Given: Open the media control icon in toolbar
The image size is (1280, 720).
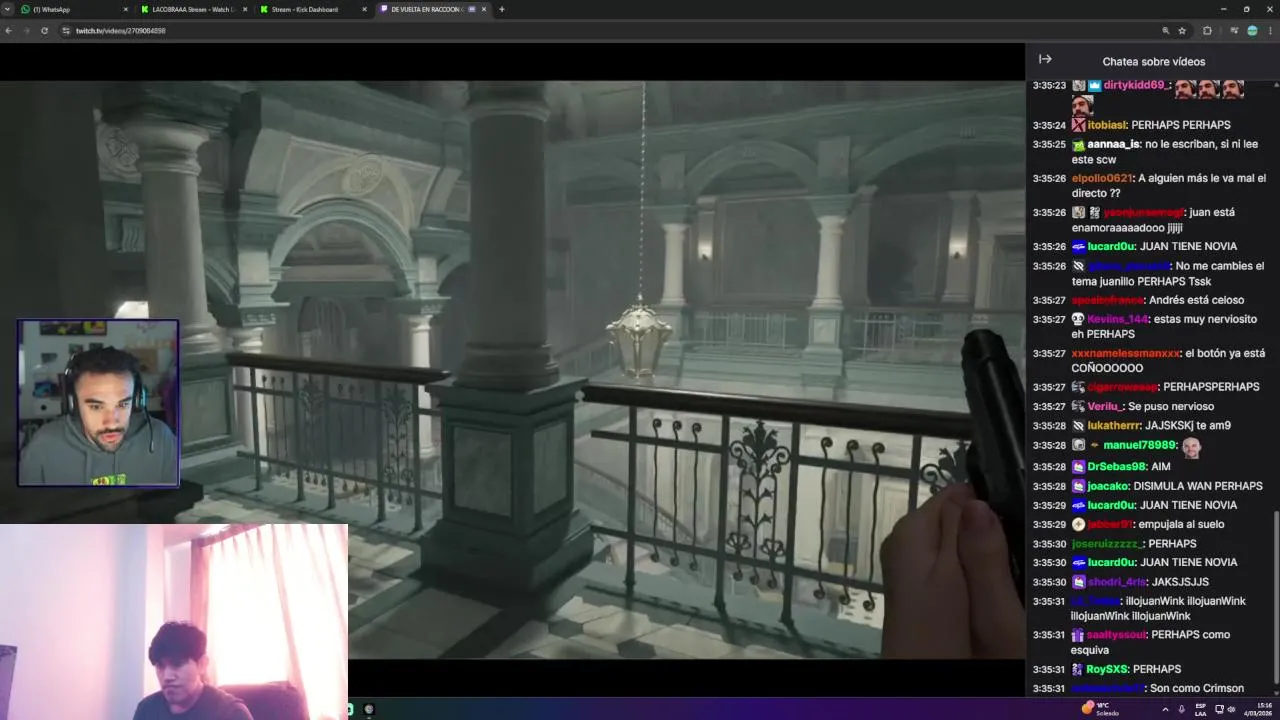Looking at the screenshot, I should click(x=1234, y=30).
